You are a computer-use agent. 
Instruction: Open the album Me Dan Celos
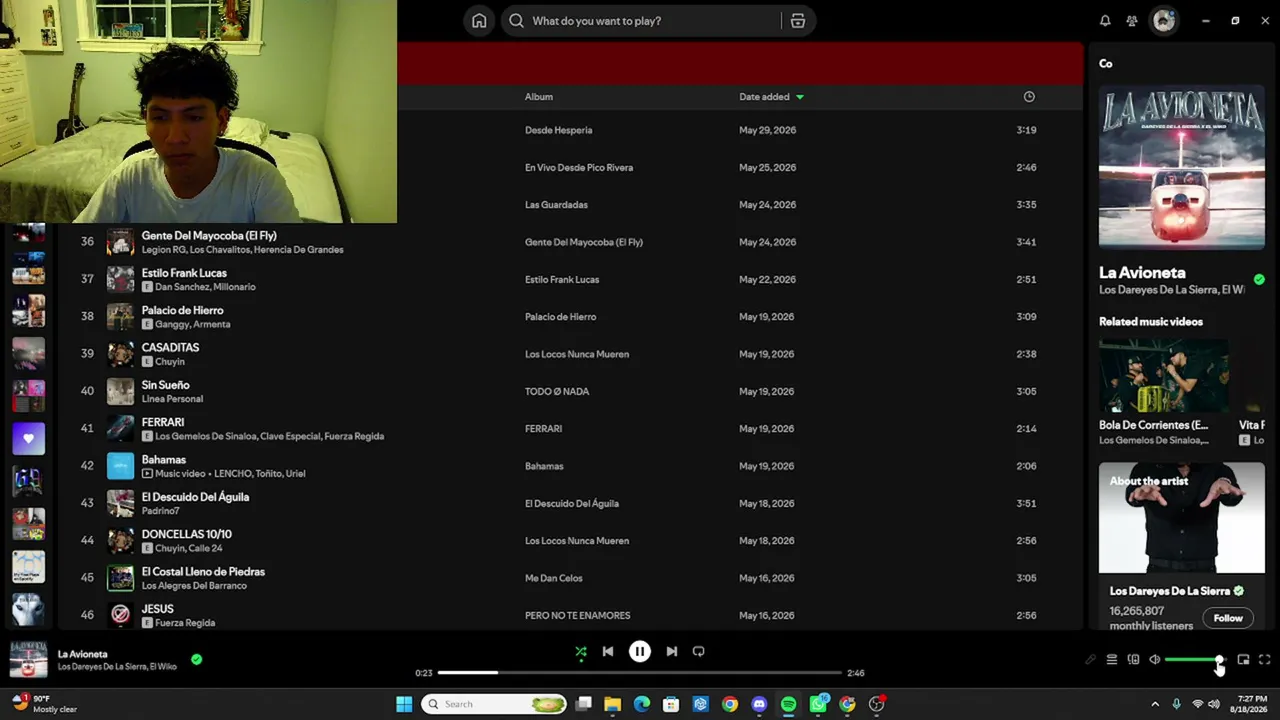[553, 578]
